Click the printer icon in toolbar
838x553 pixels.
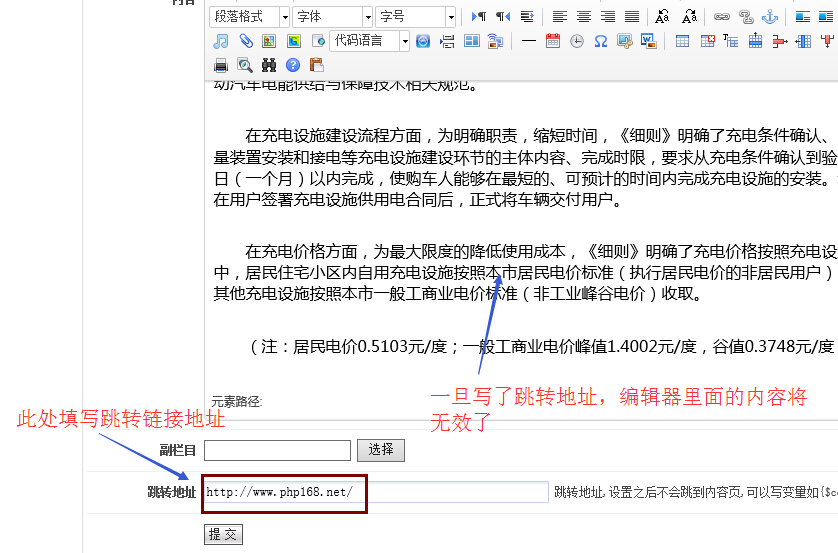coord(221,65)
